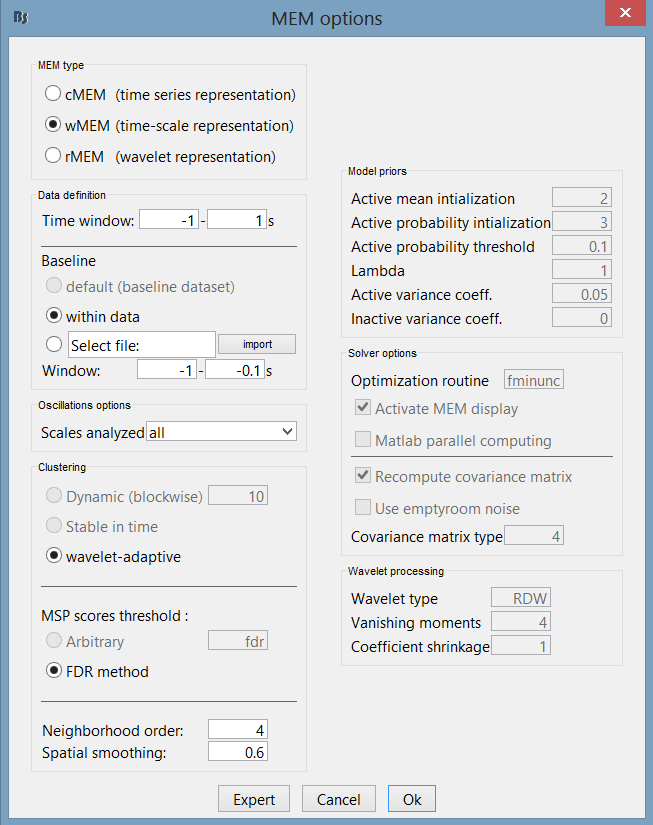Open the Scales analyzed dropdown
Screen dimensions: 653x825
pyautogui.click(x=222, y=432)
